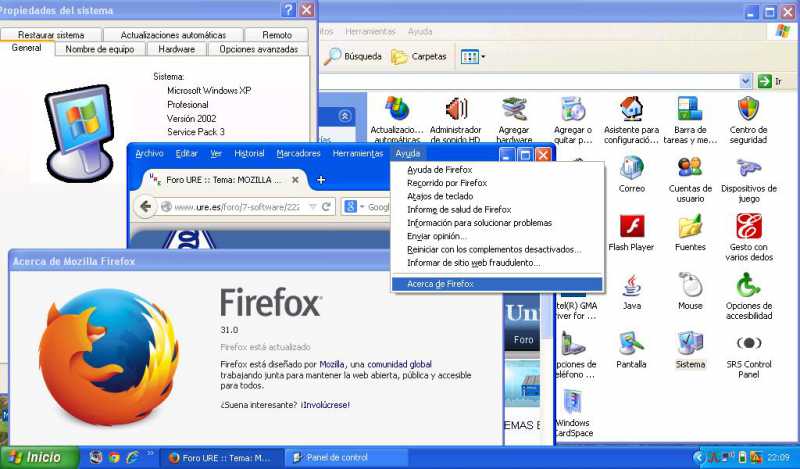Image resolution: width=800 pixels, height=469 pixels.
Task: Select Acerca de Firefox menu entry
Action: point(440,284)
